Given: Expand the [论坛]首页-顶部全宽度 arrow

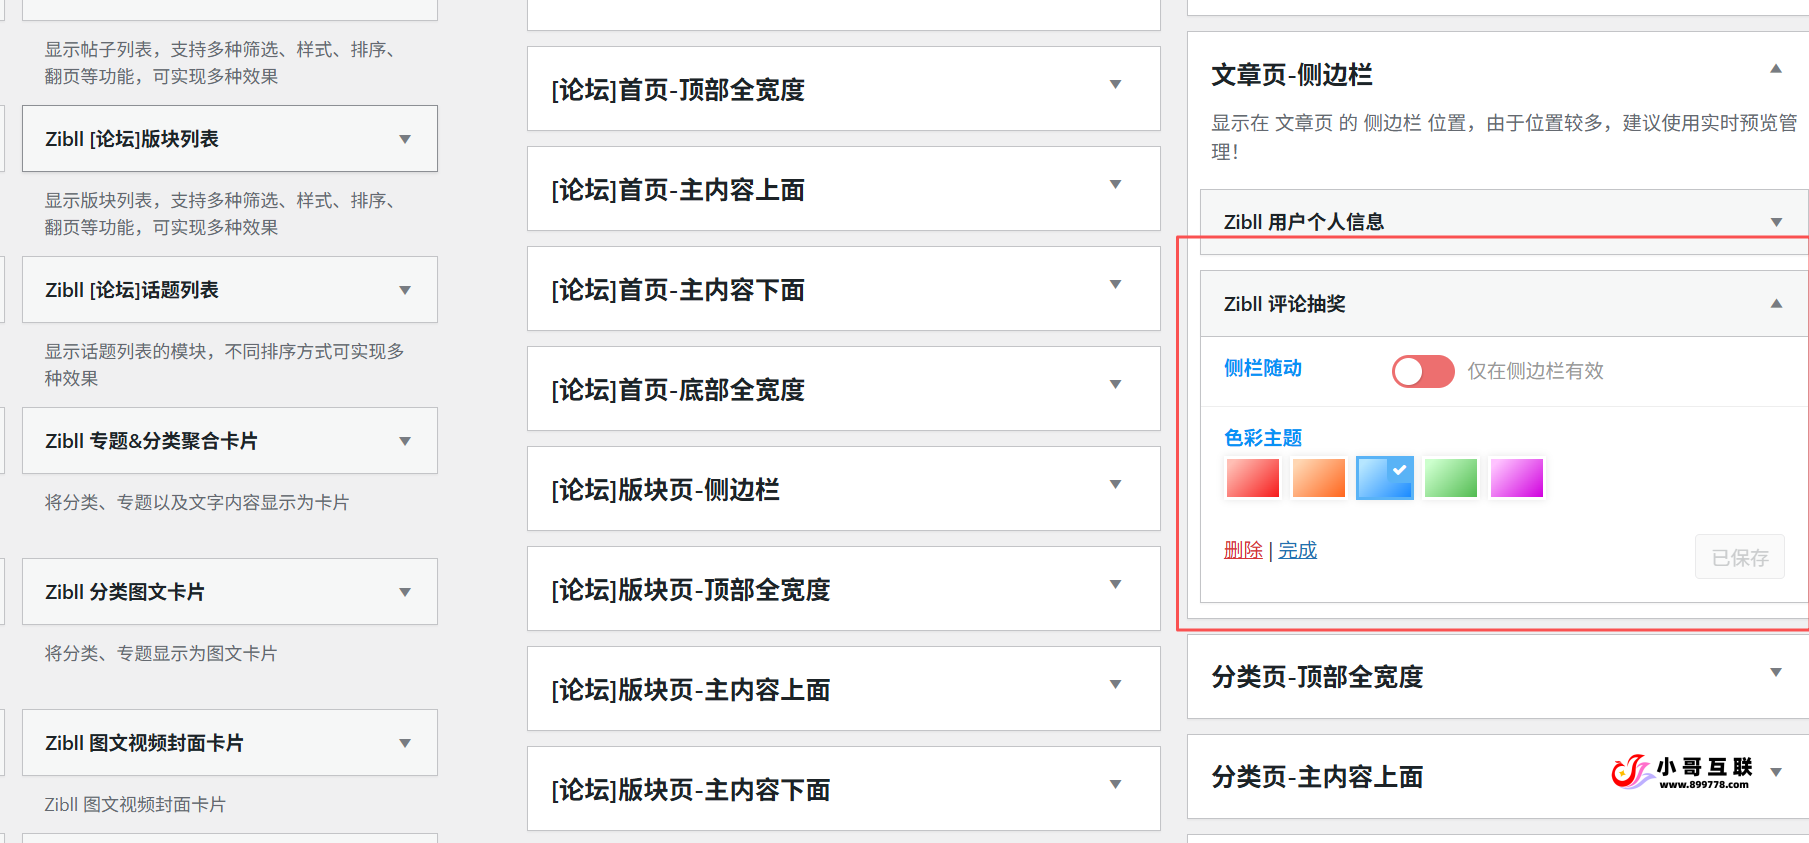Looking at the screenshot, I should coord(1115,85).
